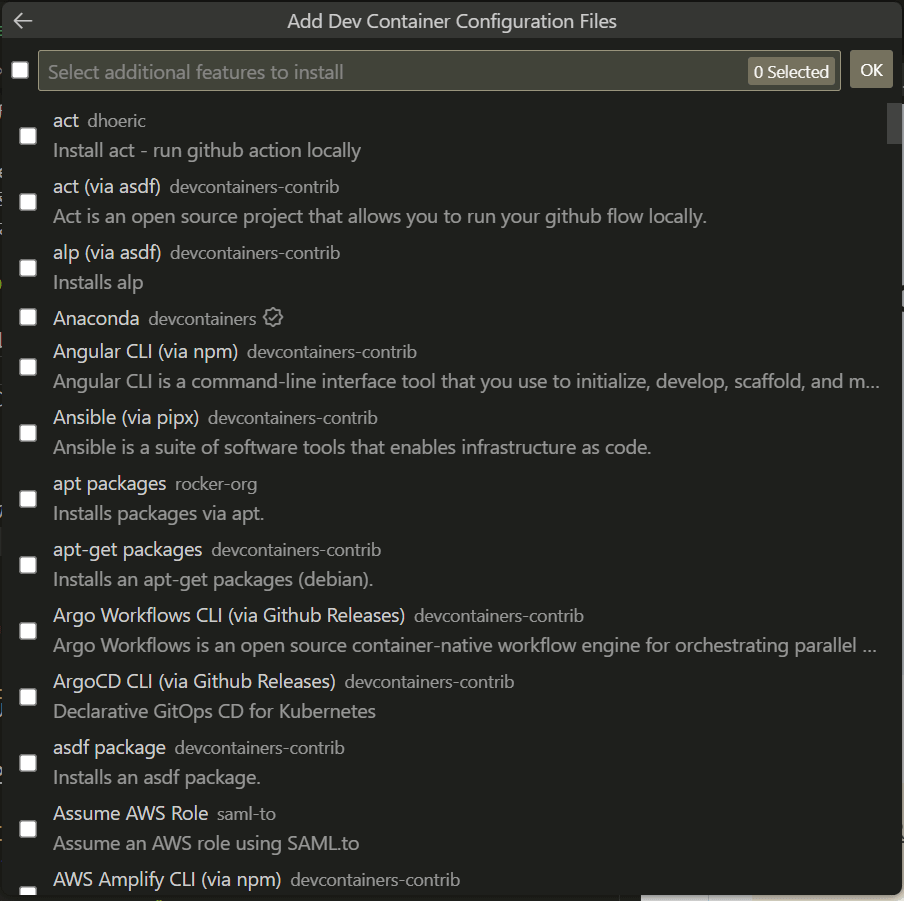Image resolution: width=904 pixels, height=901 pixels.
Task: Click the 'Anaconda' feature name
Action: [x=96, y=318]
